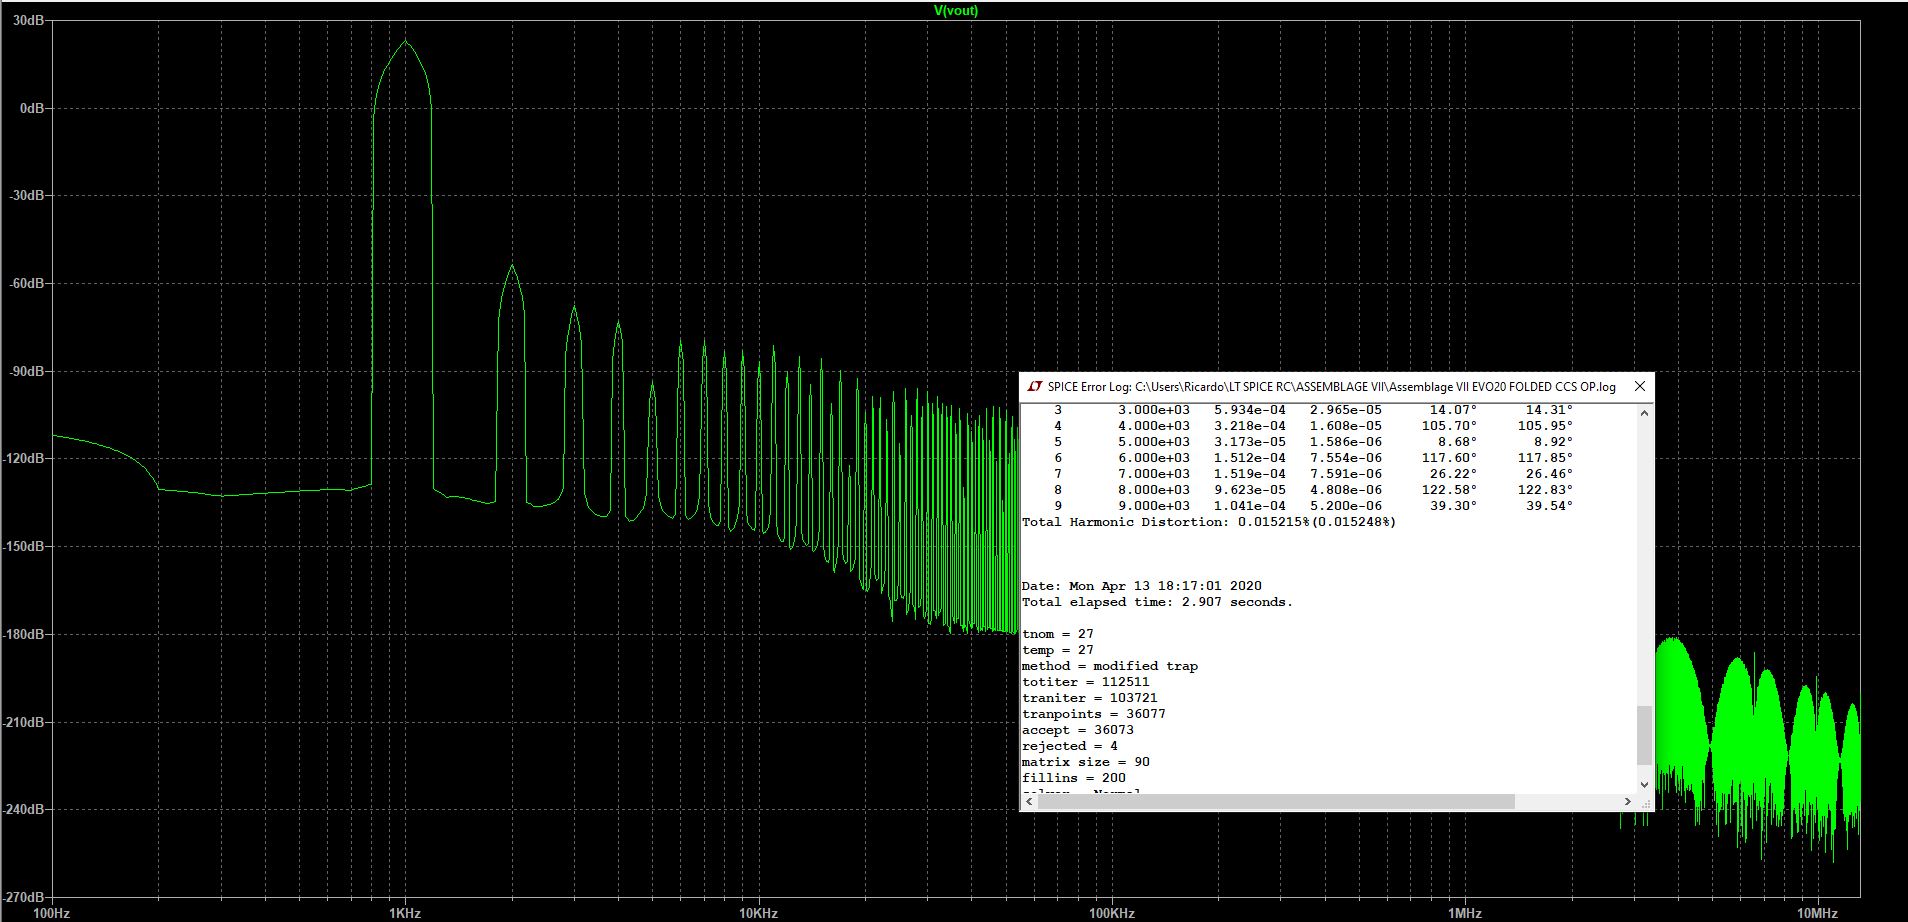Click the 1KHz frequency axis label
Viewport: 1908px width, 922px height.
point(405,913)
